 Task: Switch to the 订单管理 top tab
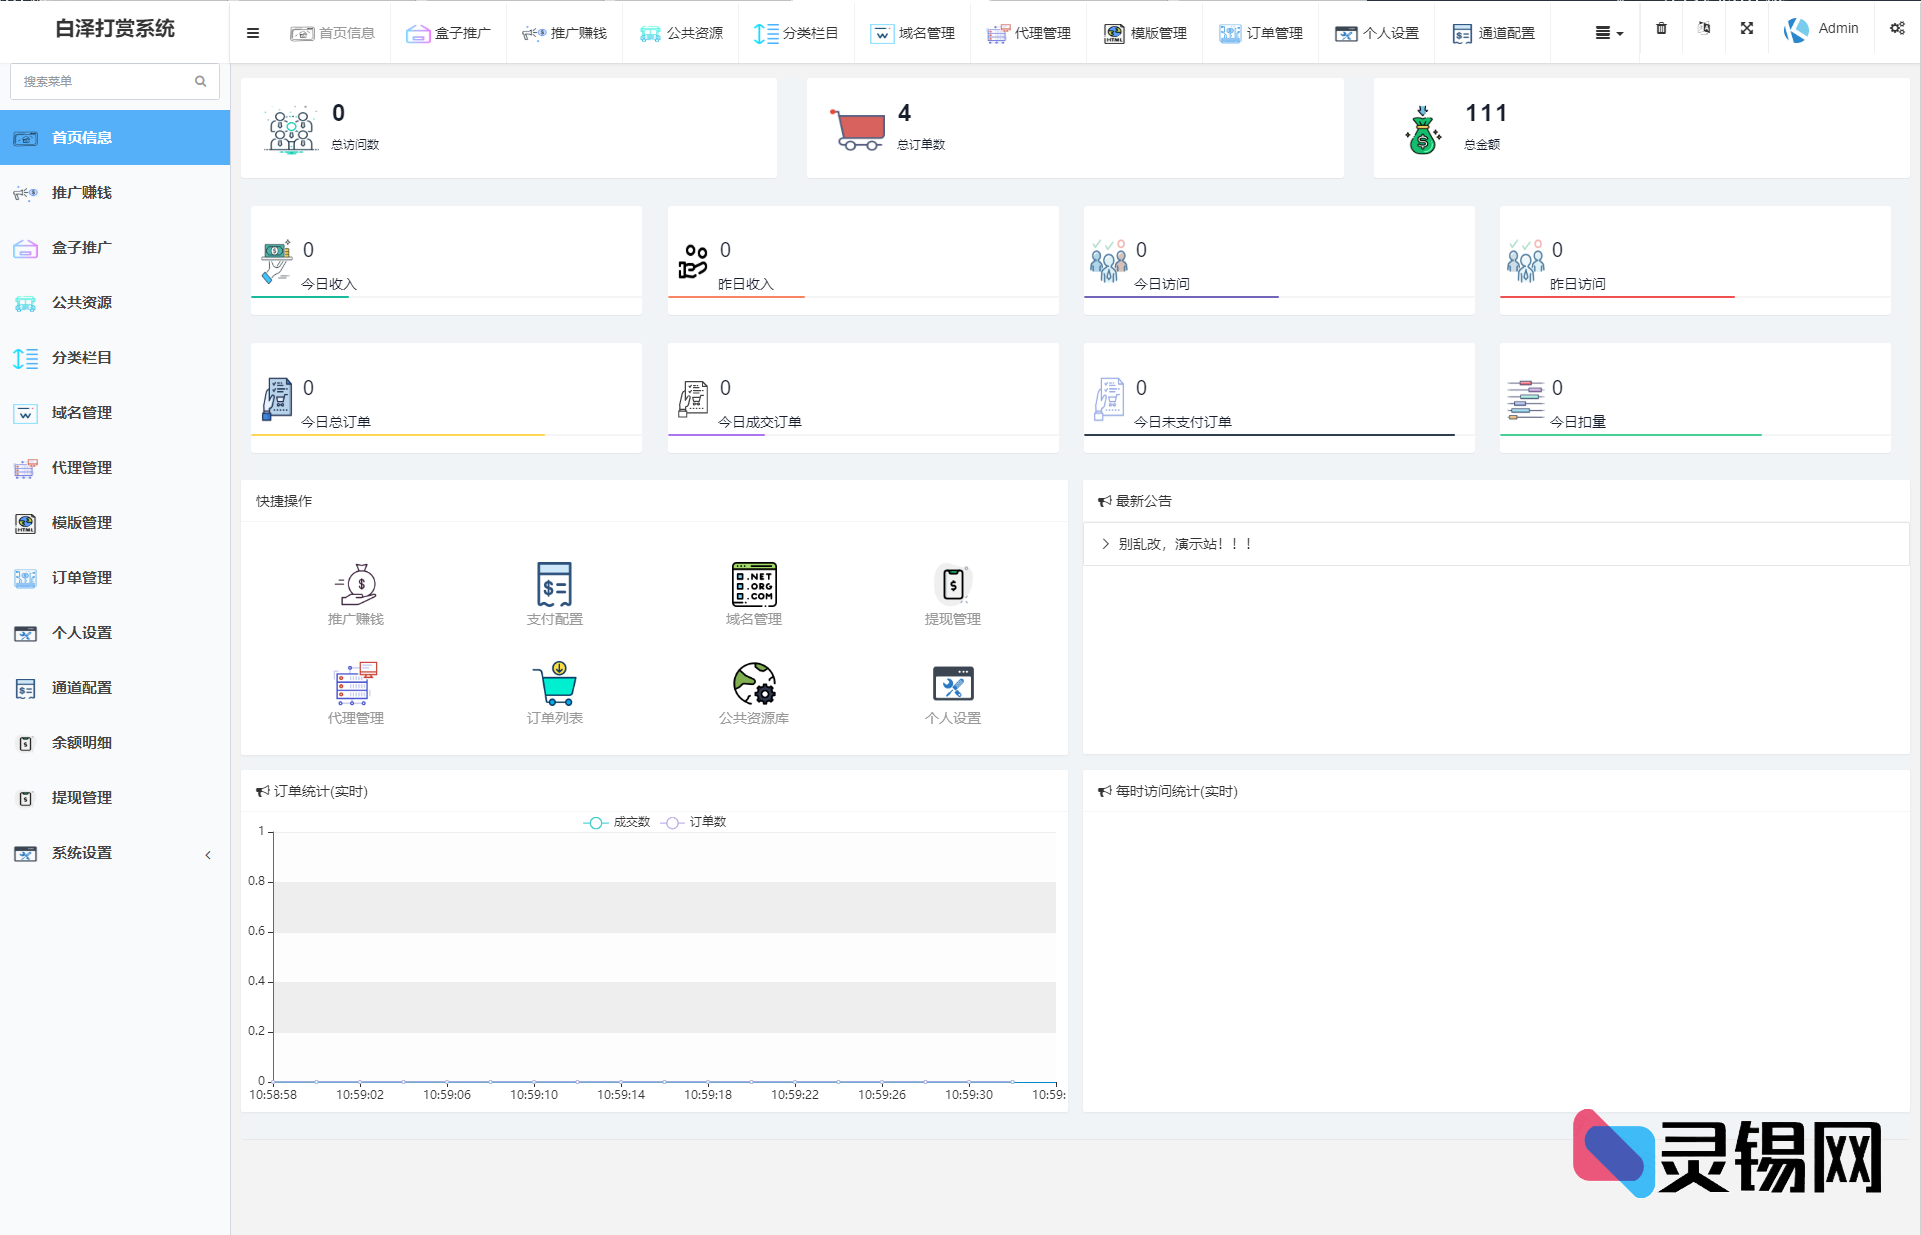pos(1260,33)
